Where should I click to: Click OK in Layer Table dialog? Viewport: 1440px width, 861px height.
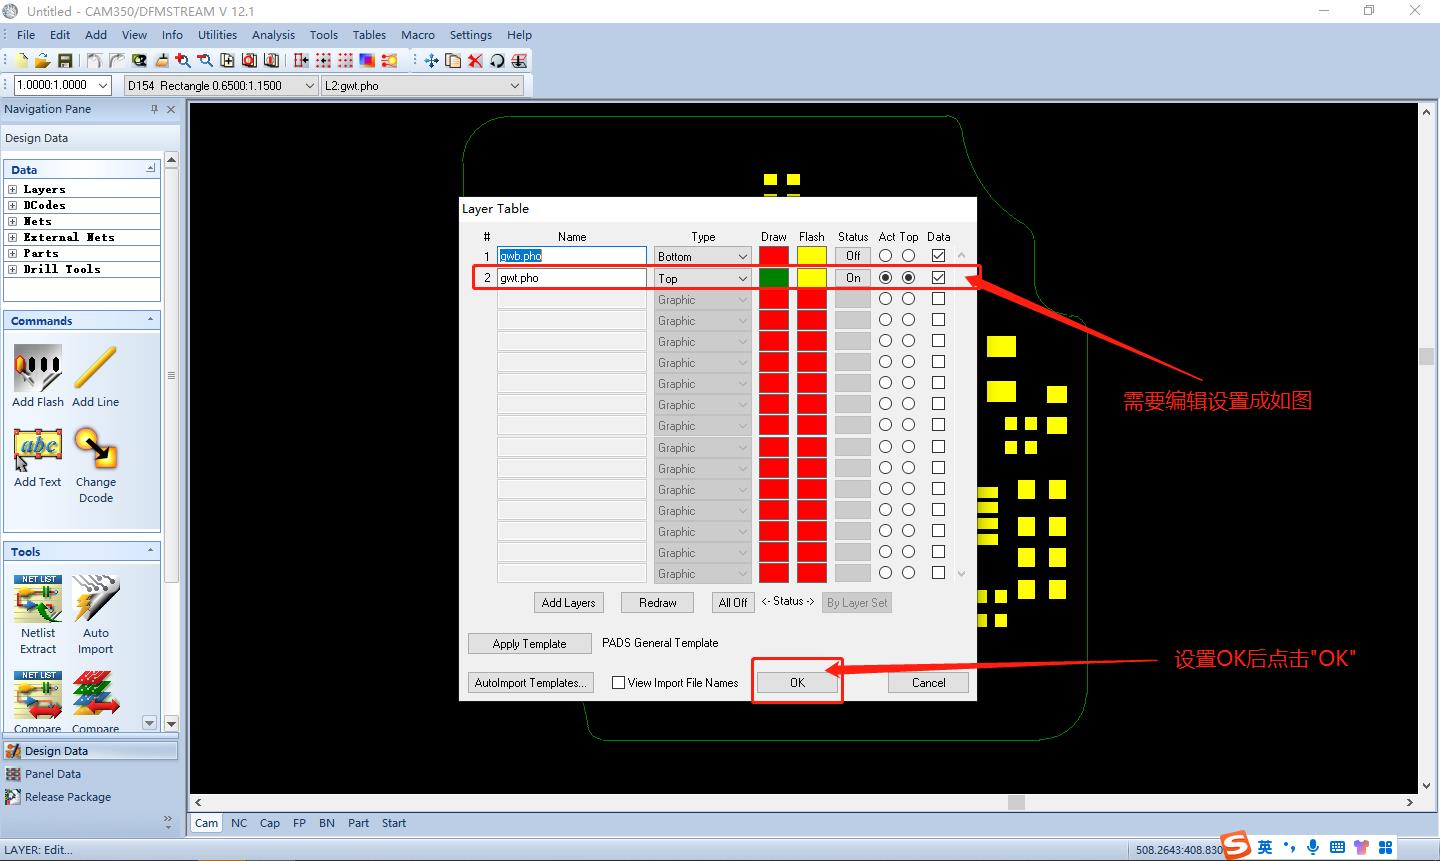797,683
